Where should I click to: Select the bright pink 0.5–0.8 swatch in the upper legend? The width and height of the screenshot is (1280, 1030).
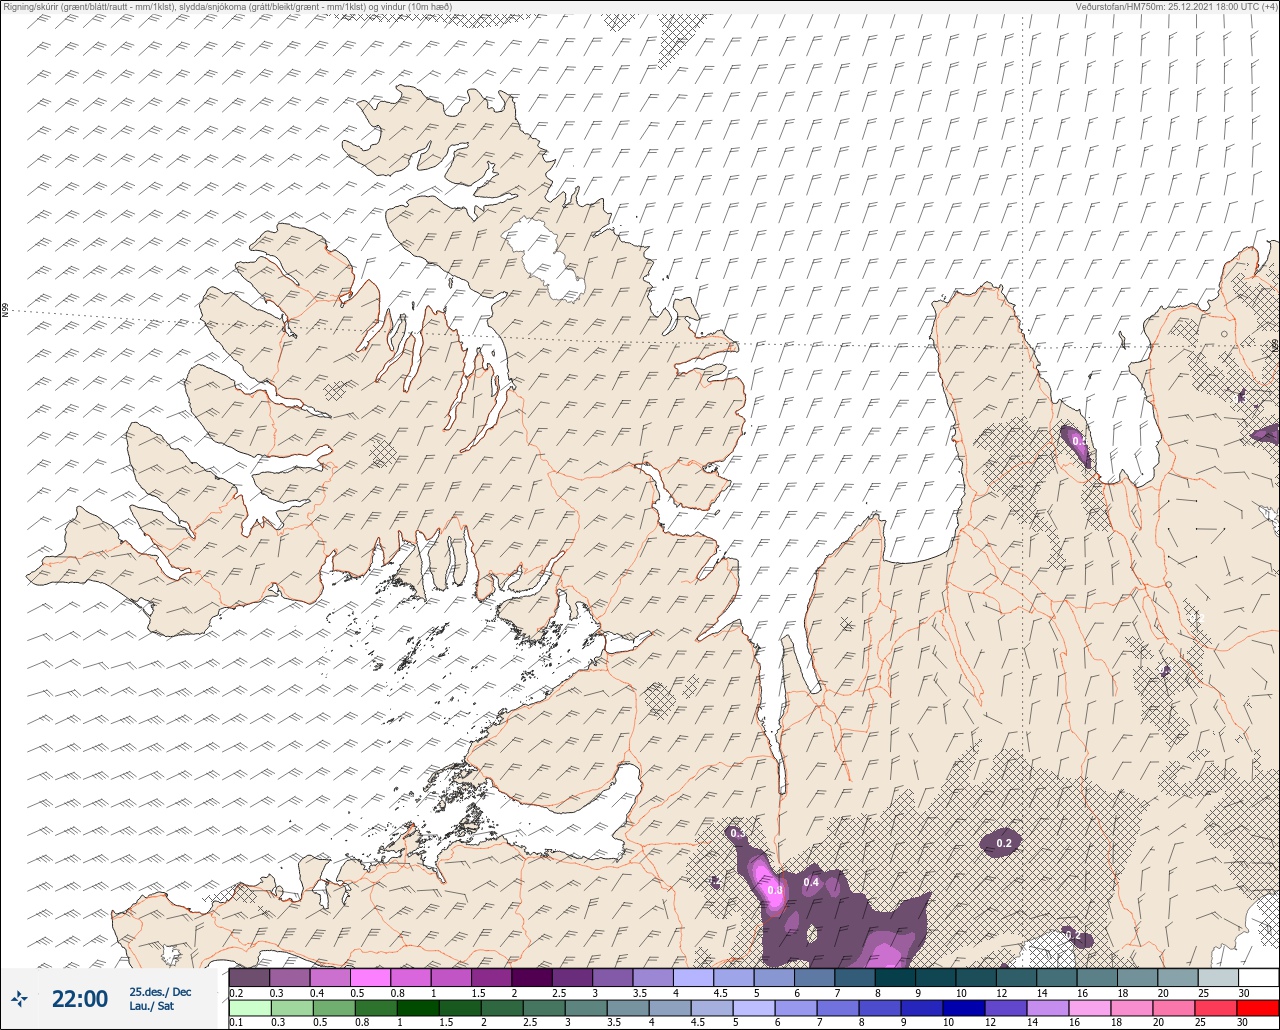click(370, 977)
